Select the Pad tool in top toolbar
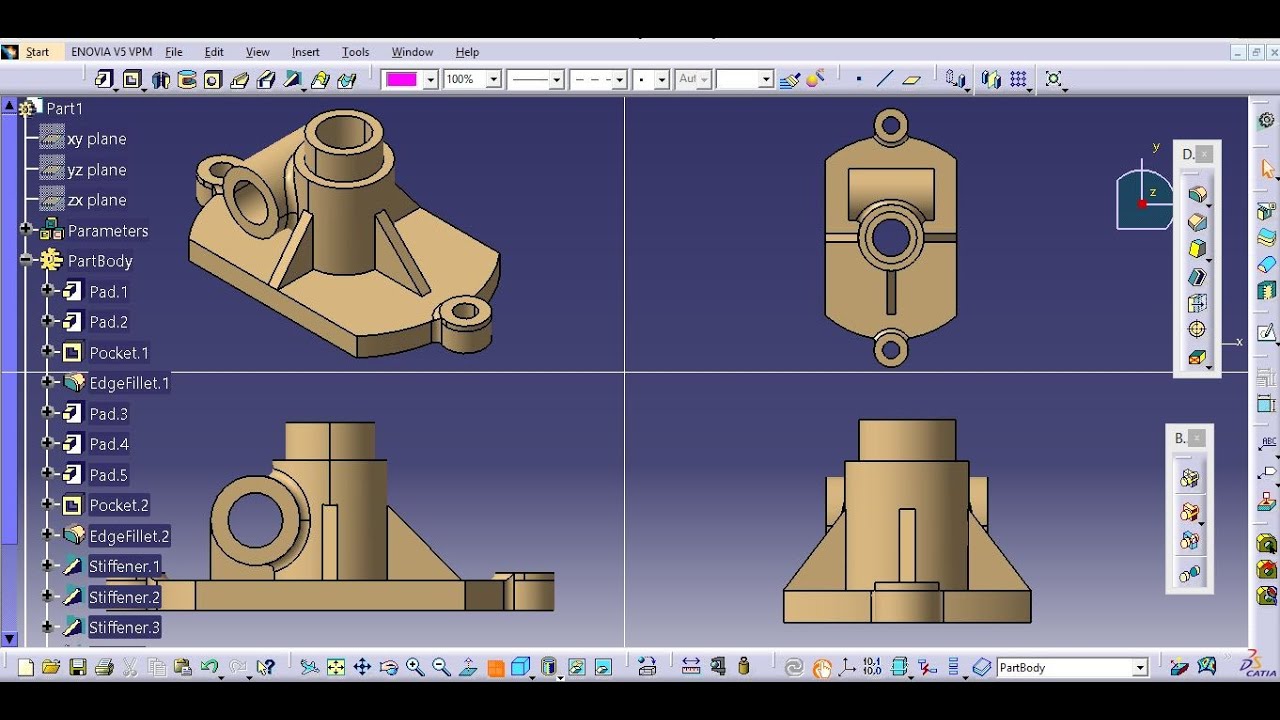The width and height of the screenshot is (1280, 720). (x=104, y=79)
